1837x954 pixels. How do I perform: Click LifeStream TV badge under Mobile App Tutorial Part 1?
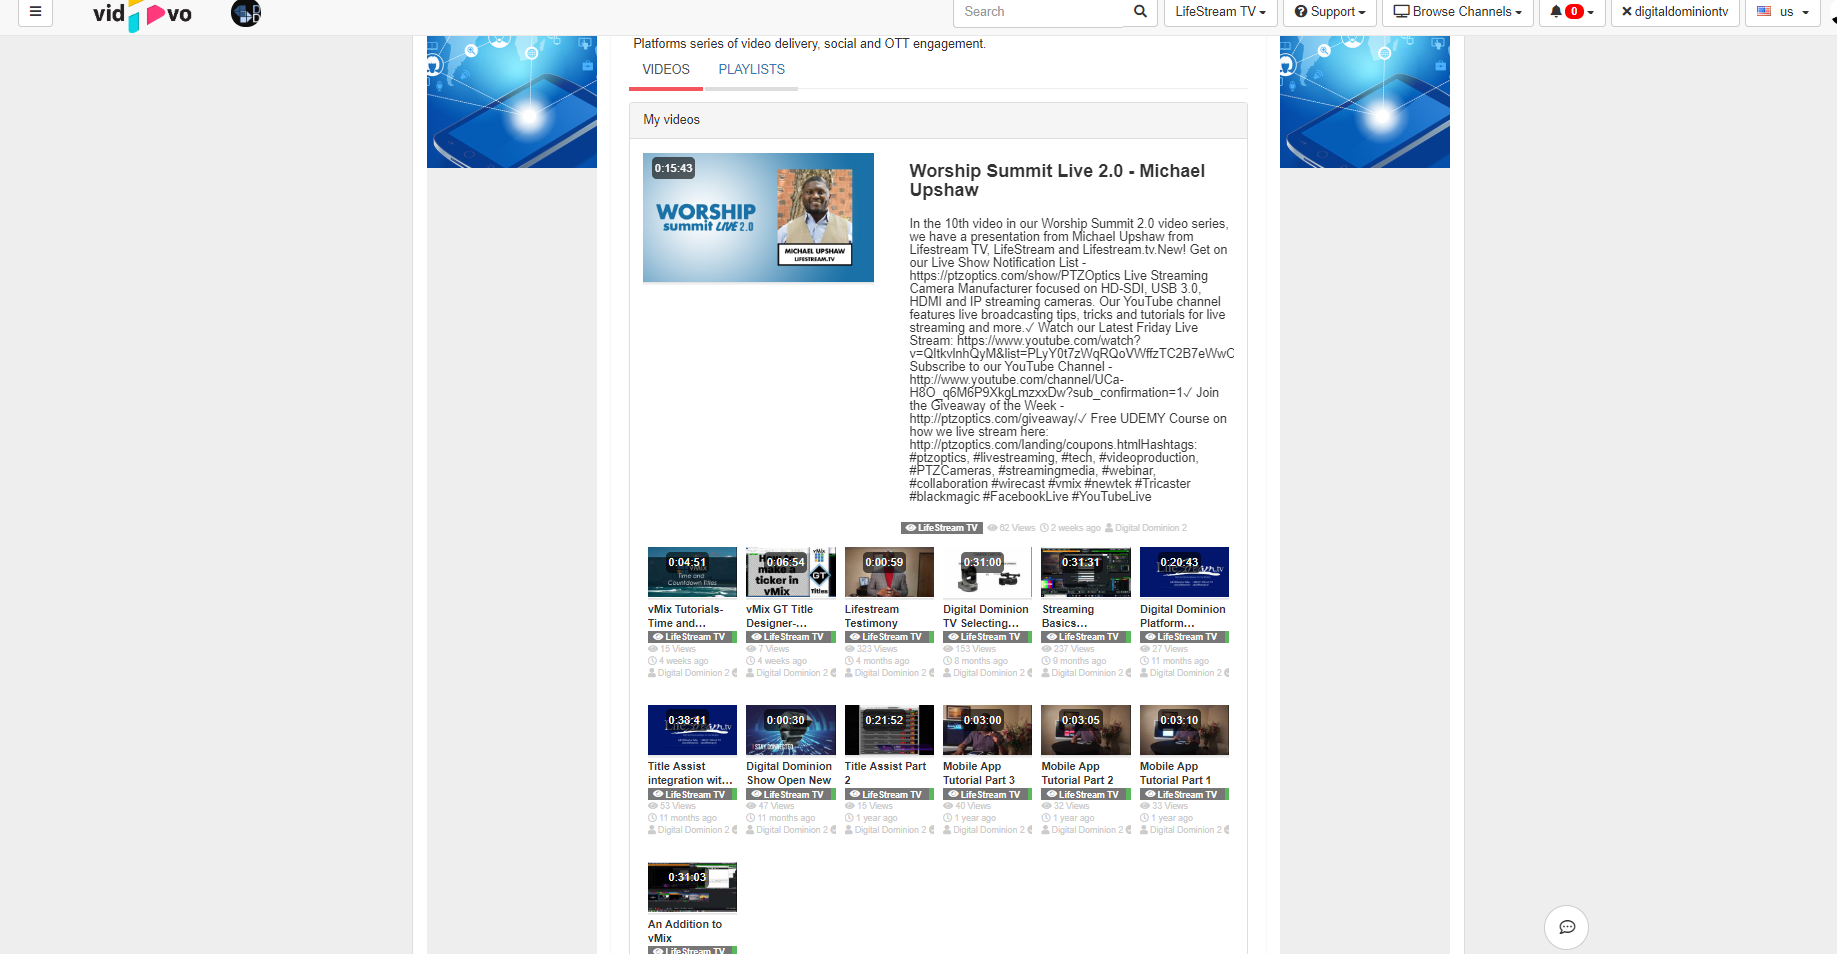tap(1181, 795)
